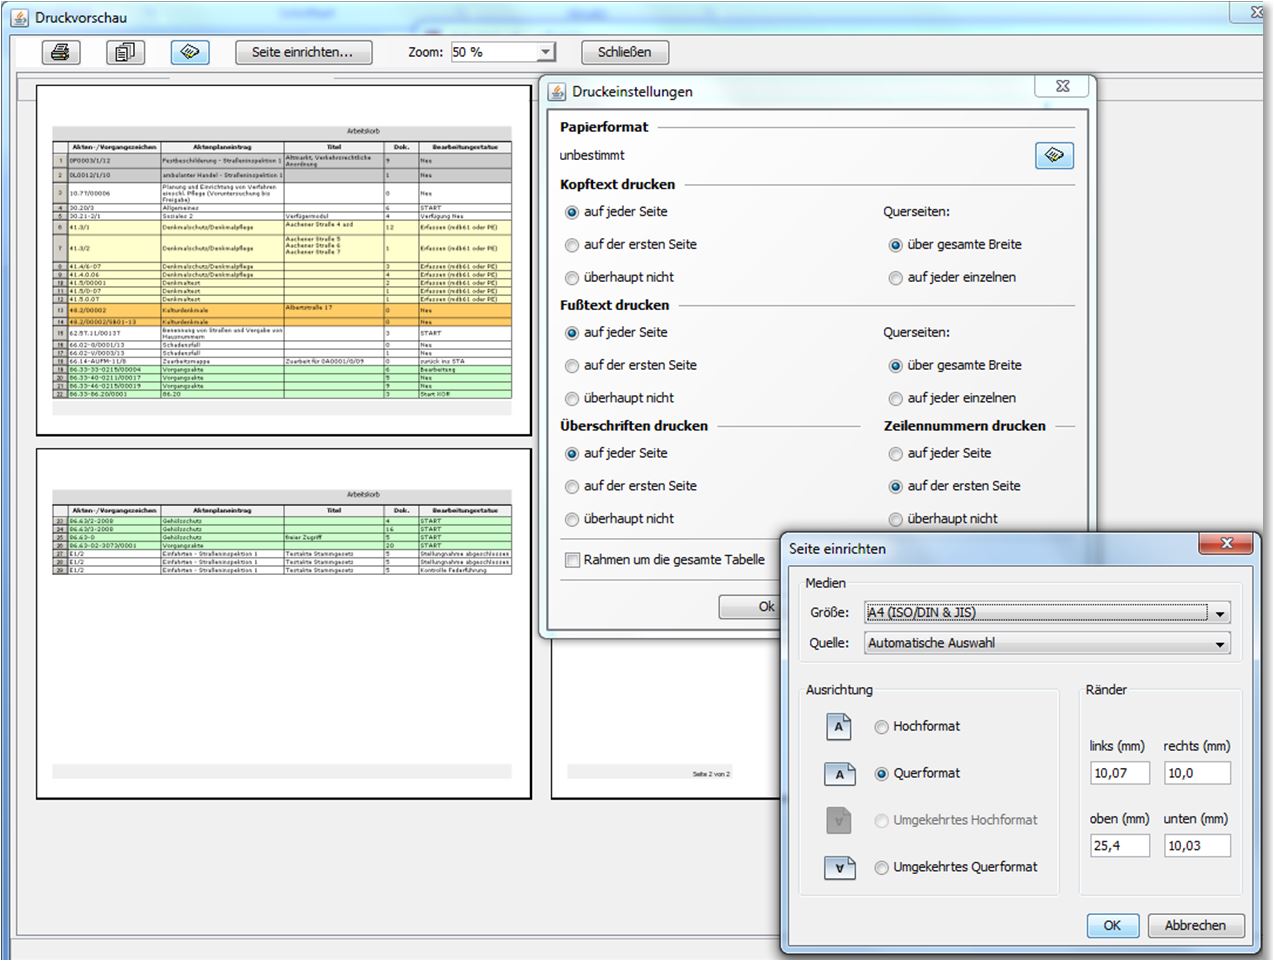Click the second page preview thumbnail
This screenshot has height=961, width=1274.
point(284,624)
